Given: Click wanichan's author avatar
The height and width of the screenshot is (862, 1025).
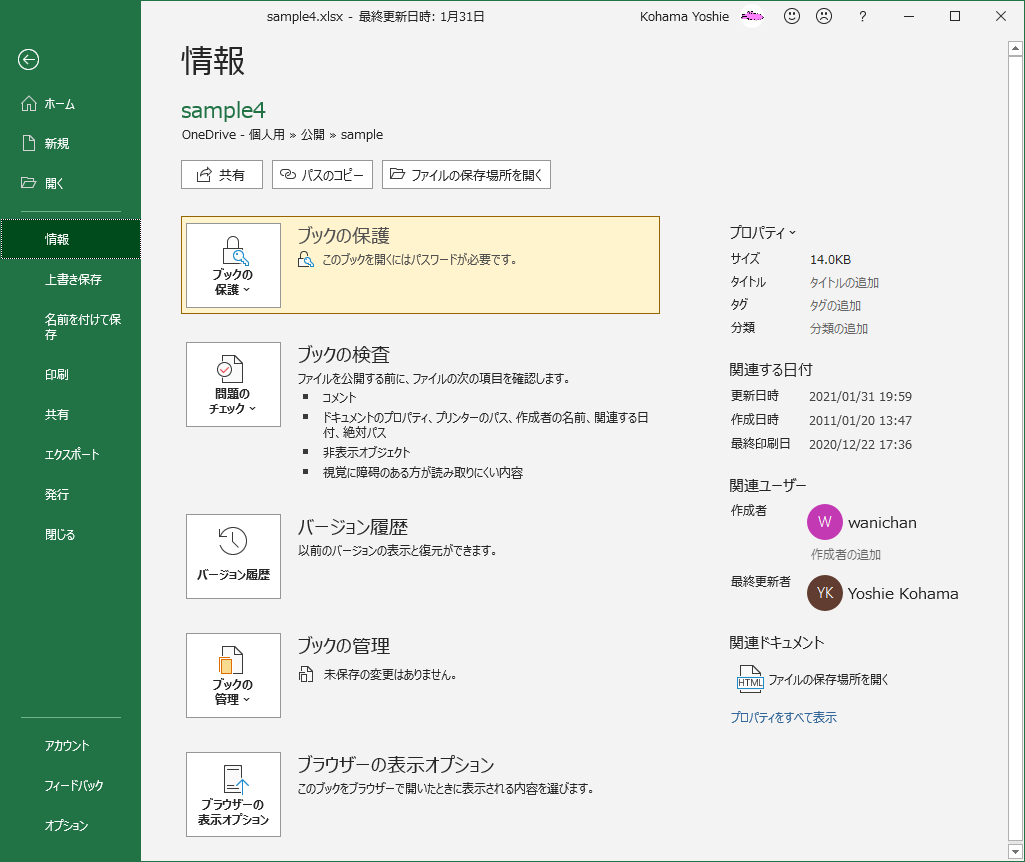Looking at the screenshot, I should (x=824, y=522).
